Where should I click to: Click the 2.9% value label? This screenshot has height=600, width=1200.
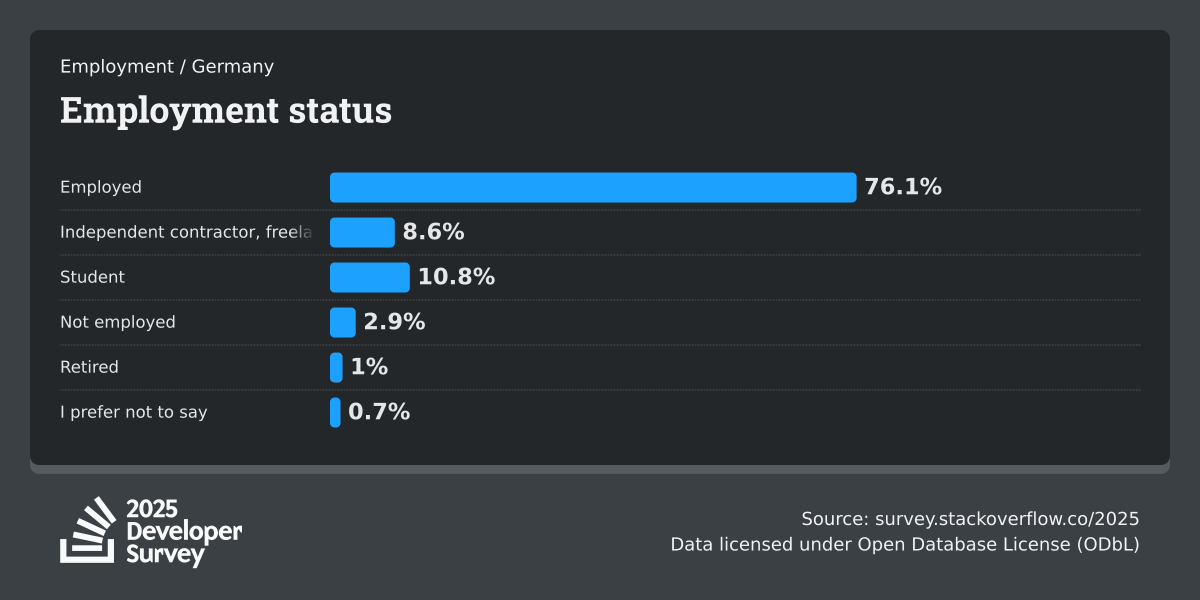click(x=394, y=323)
